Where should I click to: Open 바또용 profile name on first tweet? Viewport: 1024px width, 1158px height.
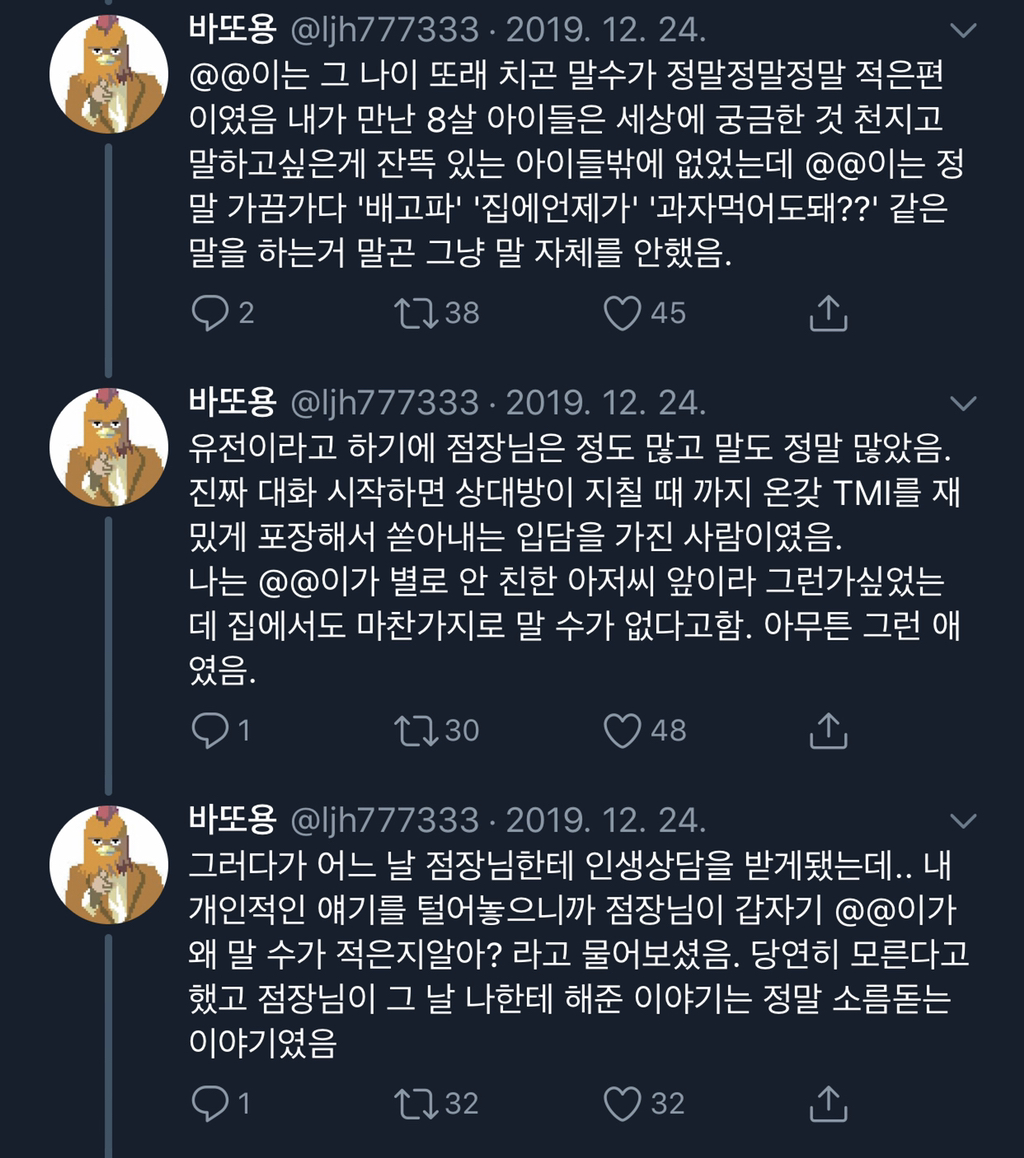point(232,30)
